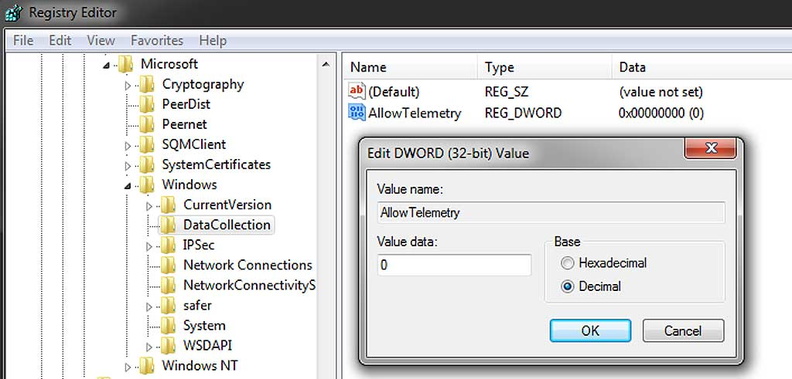The image size is (792, 379).
Task: Click the REG_SZ type cell
Action: point(507,92)
